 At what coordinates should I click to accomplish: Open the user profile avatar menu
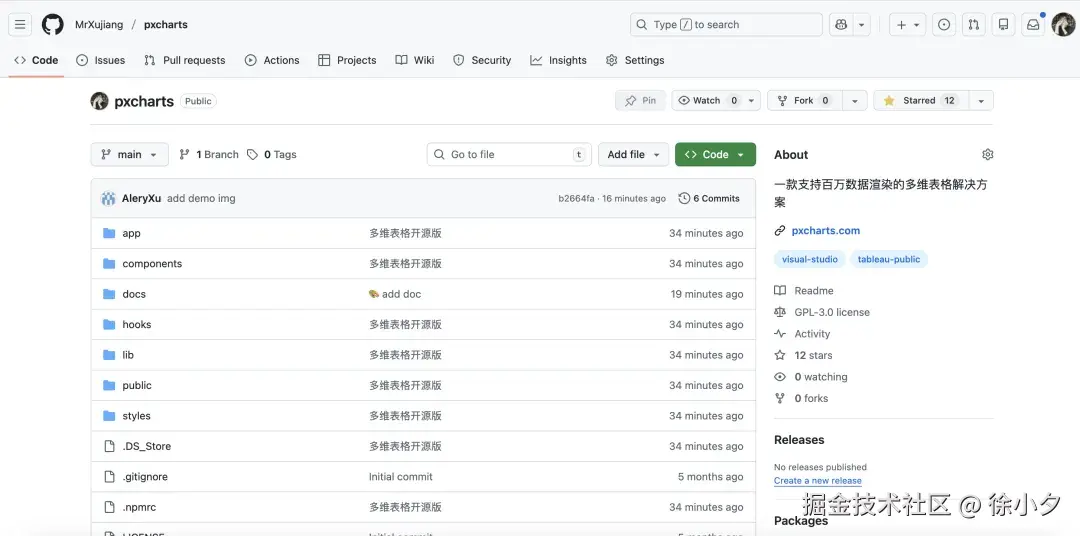coord(1063,25)
